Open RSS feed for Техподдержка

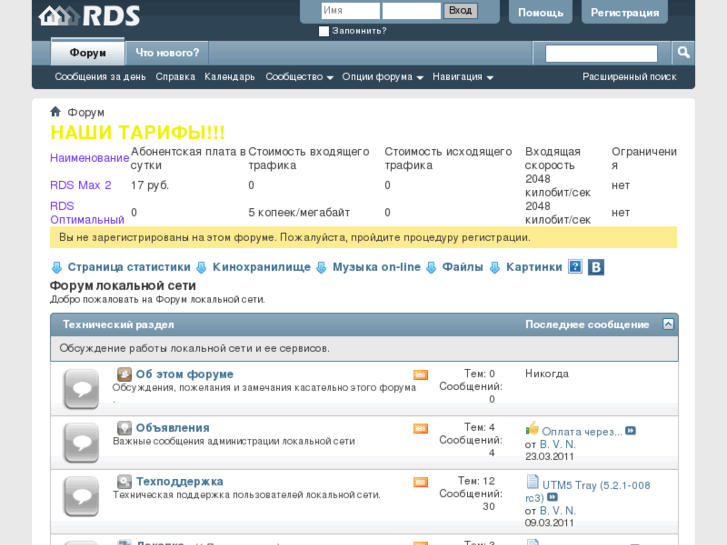pyautogui.click(x=421, y=482)
